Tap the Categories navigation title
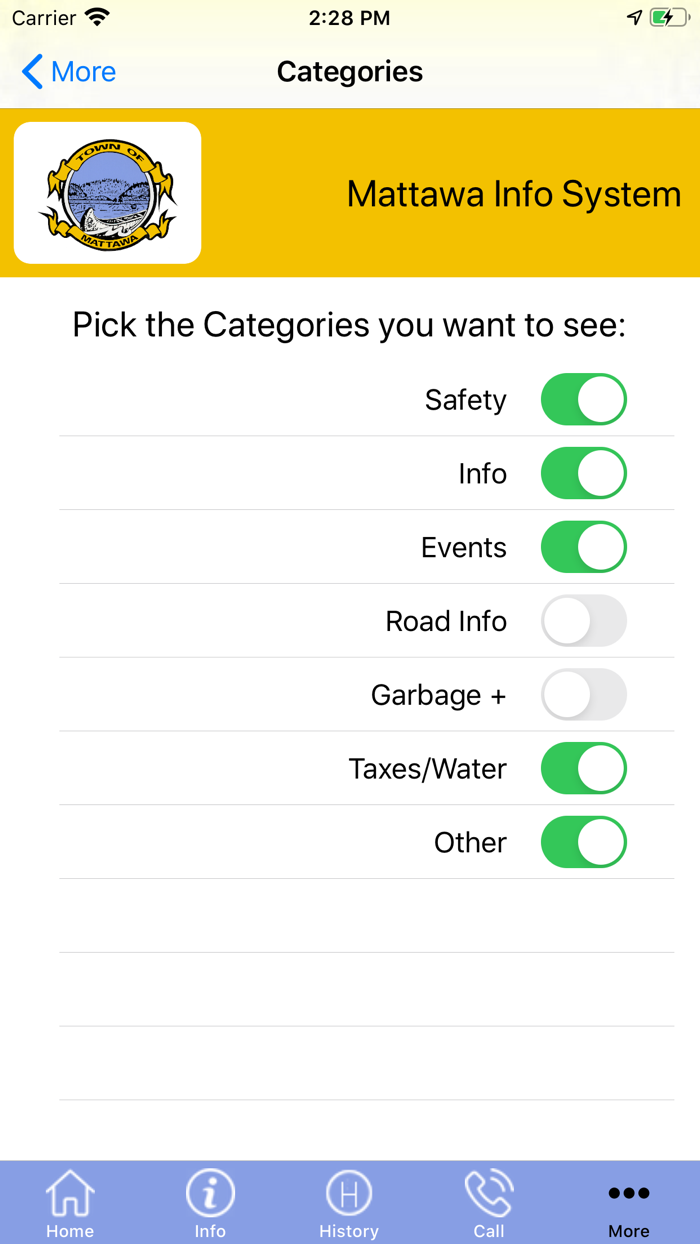This screenshot has height=1244, width=700. point(350,72)
